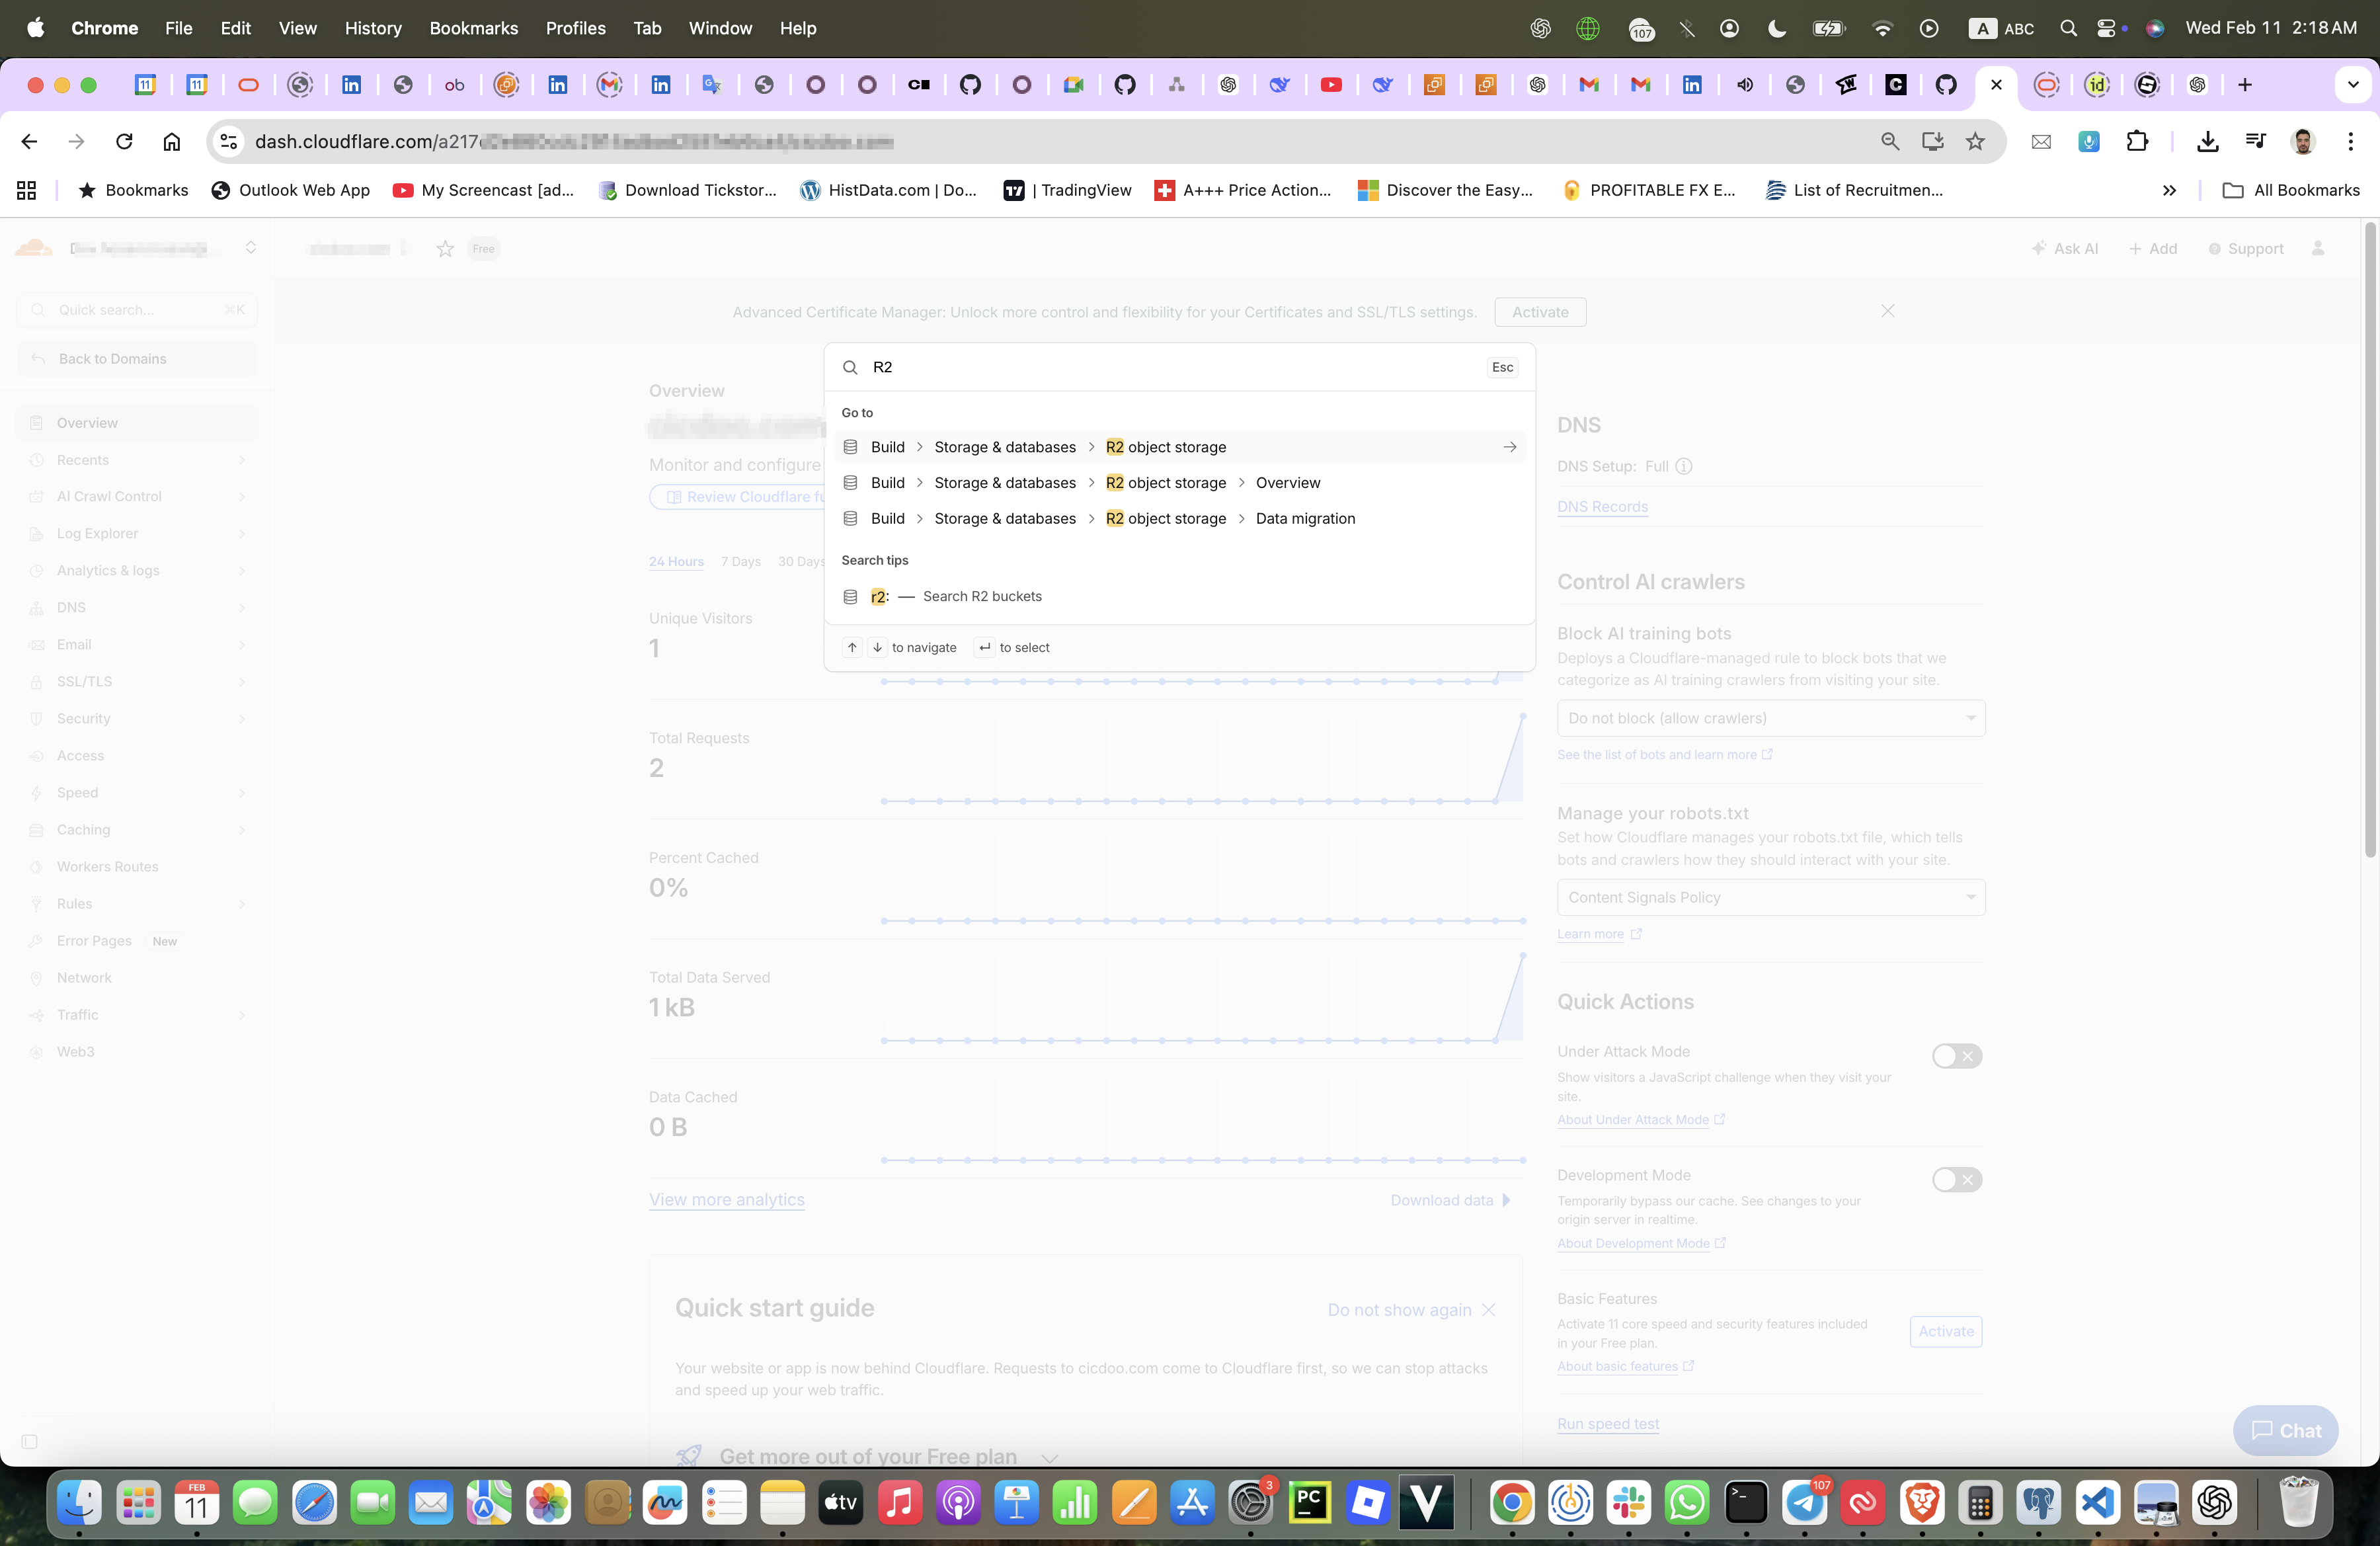
Task: Star the domain as favorite
Action: tap(445, 249)
